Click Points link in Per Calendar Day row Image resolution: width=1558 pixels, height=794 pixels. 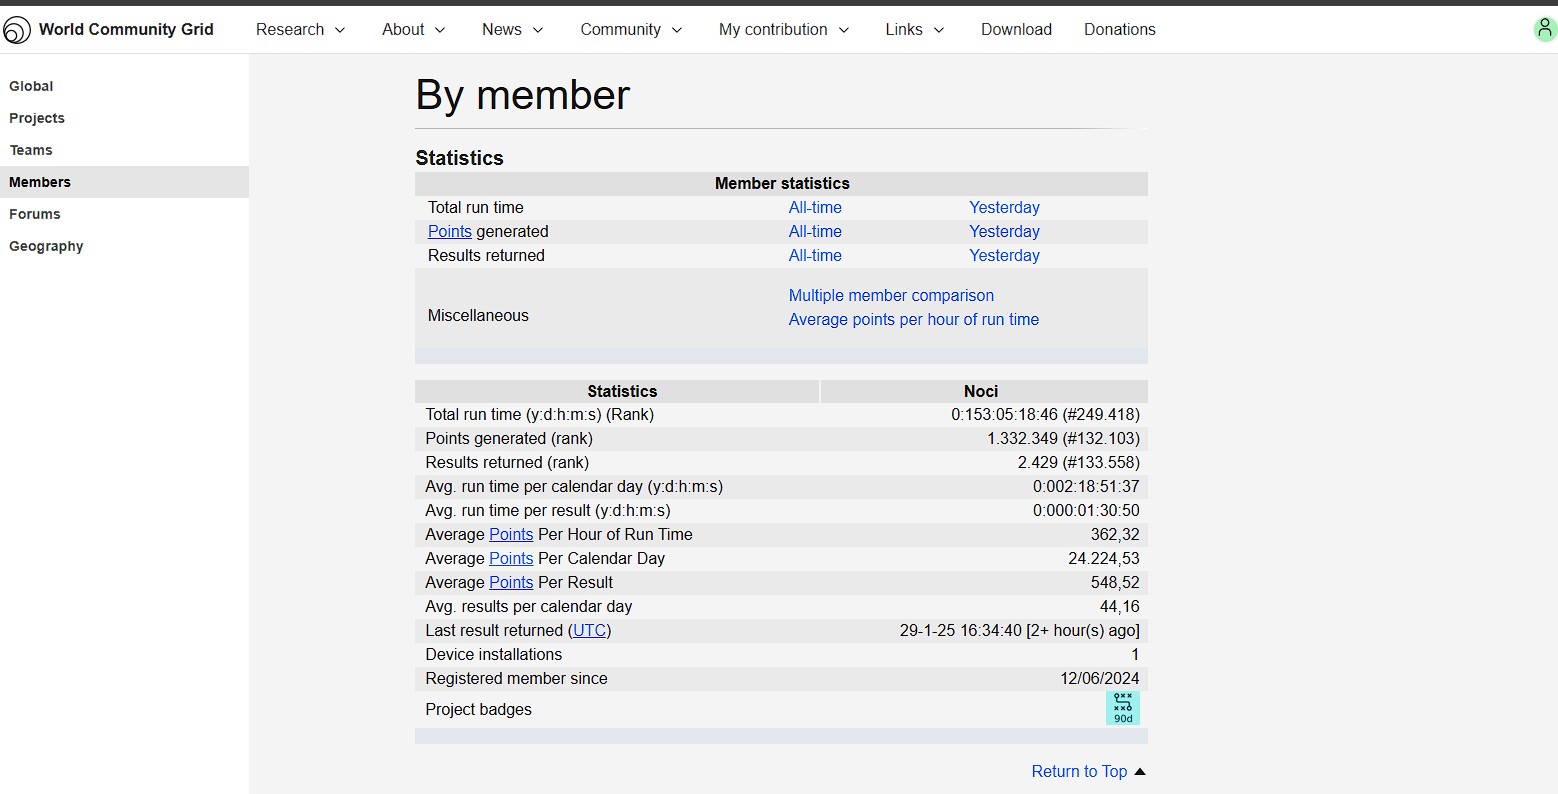click(511, 558)
